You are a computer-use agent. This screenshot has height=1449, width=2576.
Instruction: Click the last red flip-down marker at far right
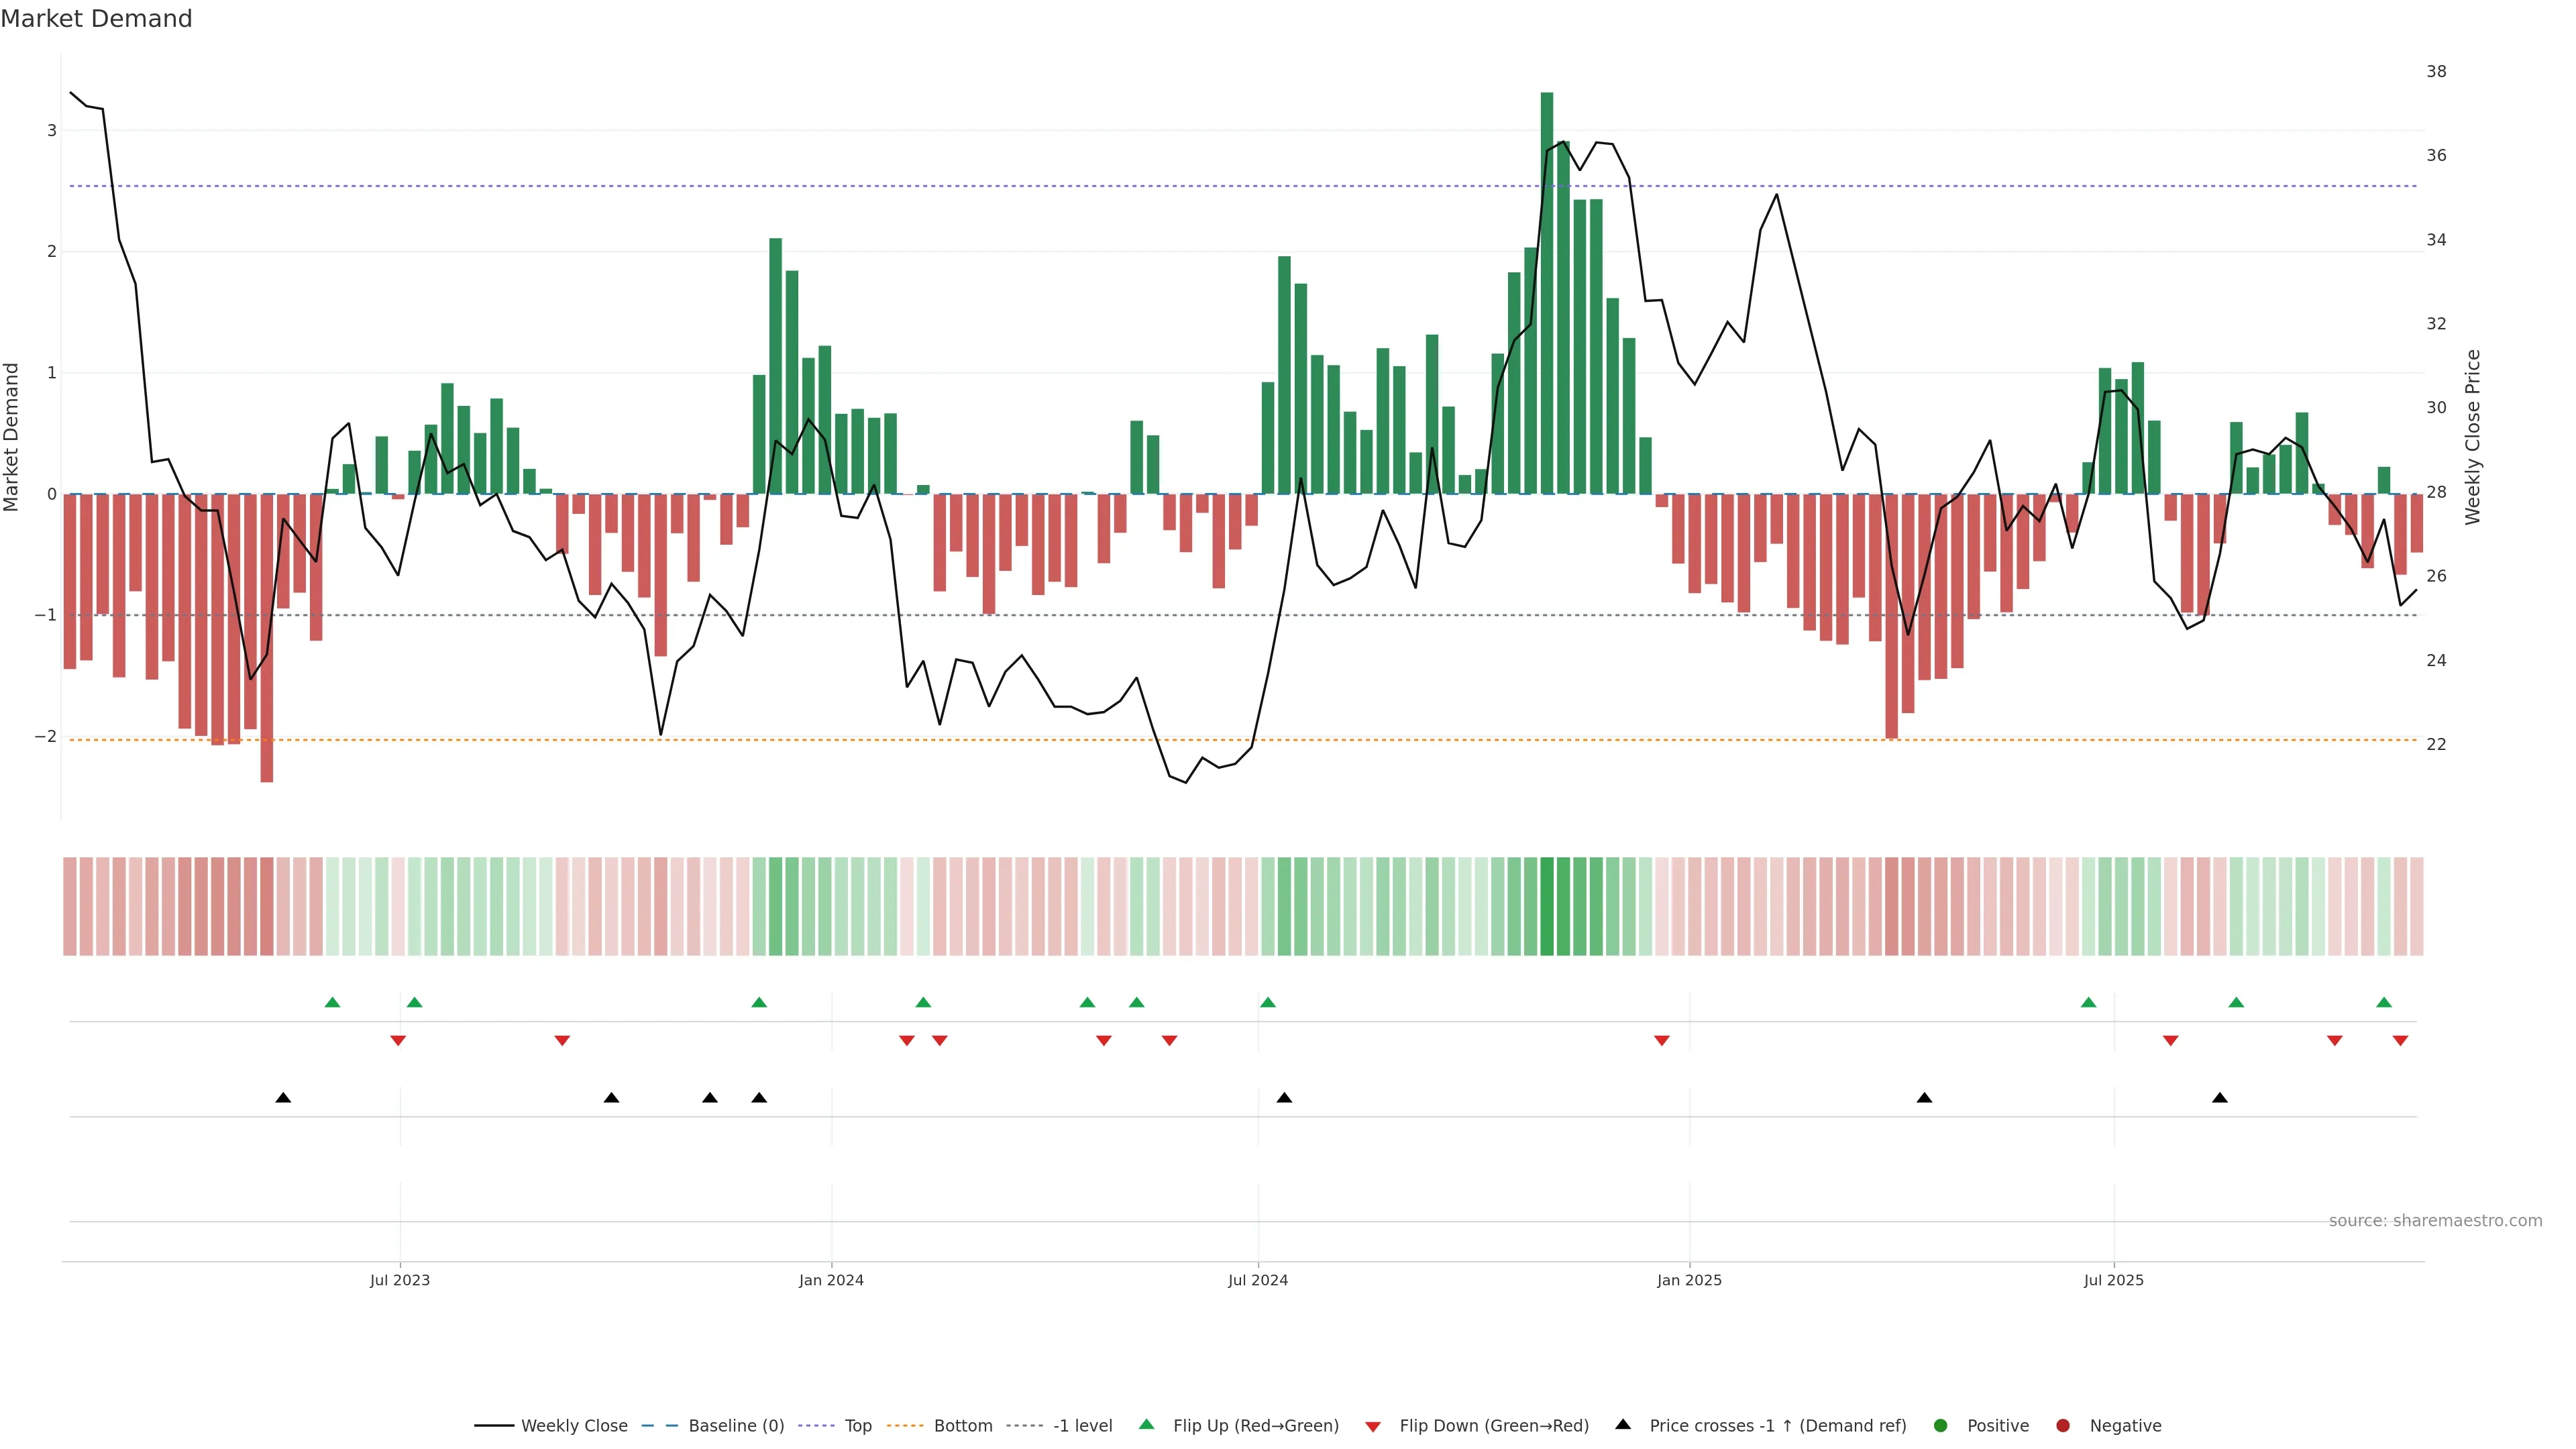[x=2400, y=1041]
